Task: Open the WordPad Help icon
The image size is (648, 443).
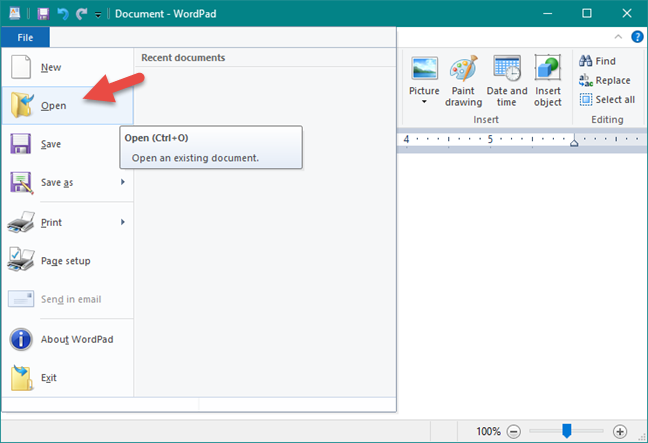Action: [637, 37]
